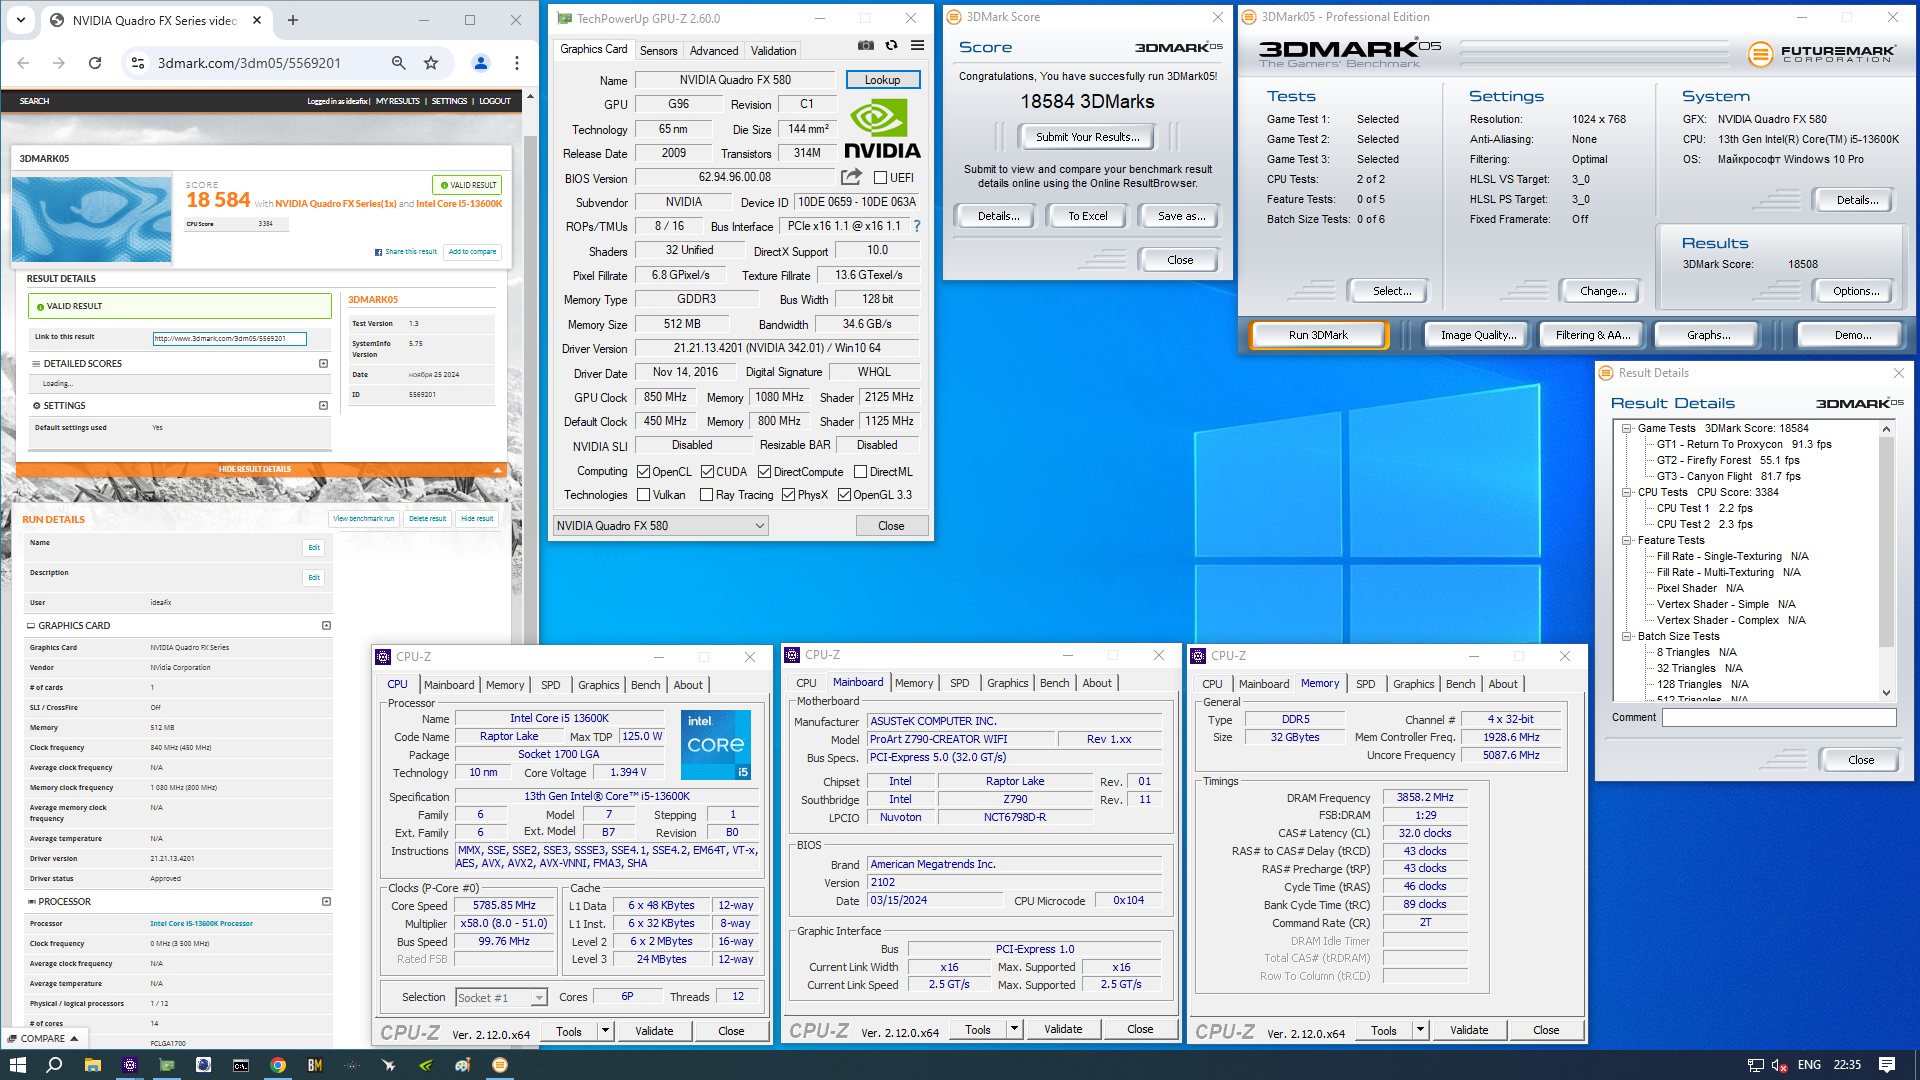The image size is (1920, 1080).
Task: Click the Chrome reload page button
Action: click(95, 63)
